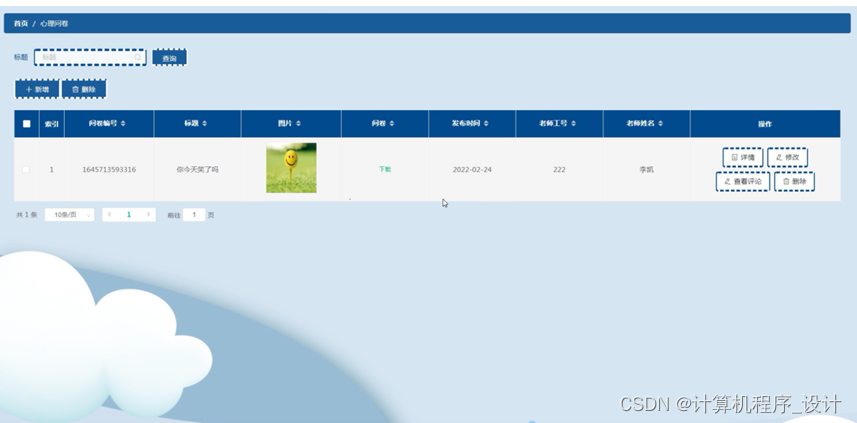Go to next page arrow
Screen dimensions: 857x423
pos(148,215)
